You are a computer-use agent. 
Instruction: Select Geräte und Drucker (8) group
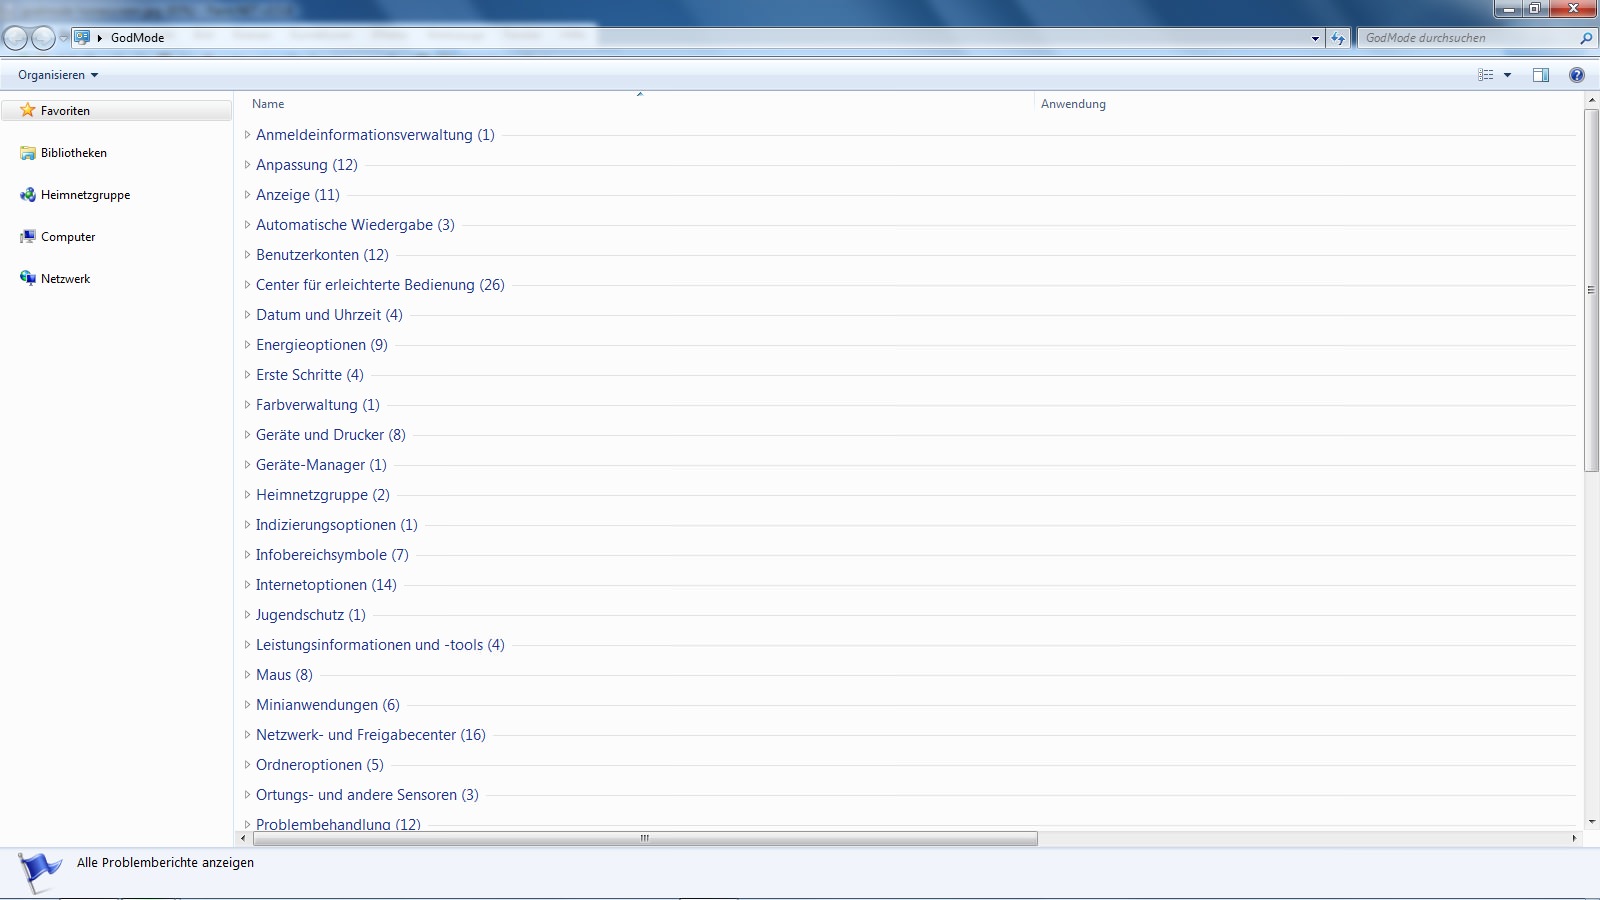[x=331, y=435]
